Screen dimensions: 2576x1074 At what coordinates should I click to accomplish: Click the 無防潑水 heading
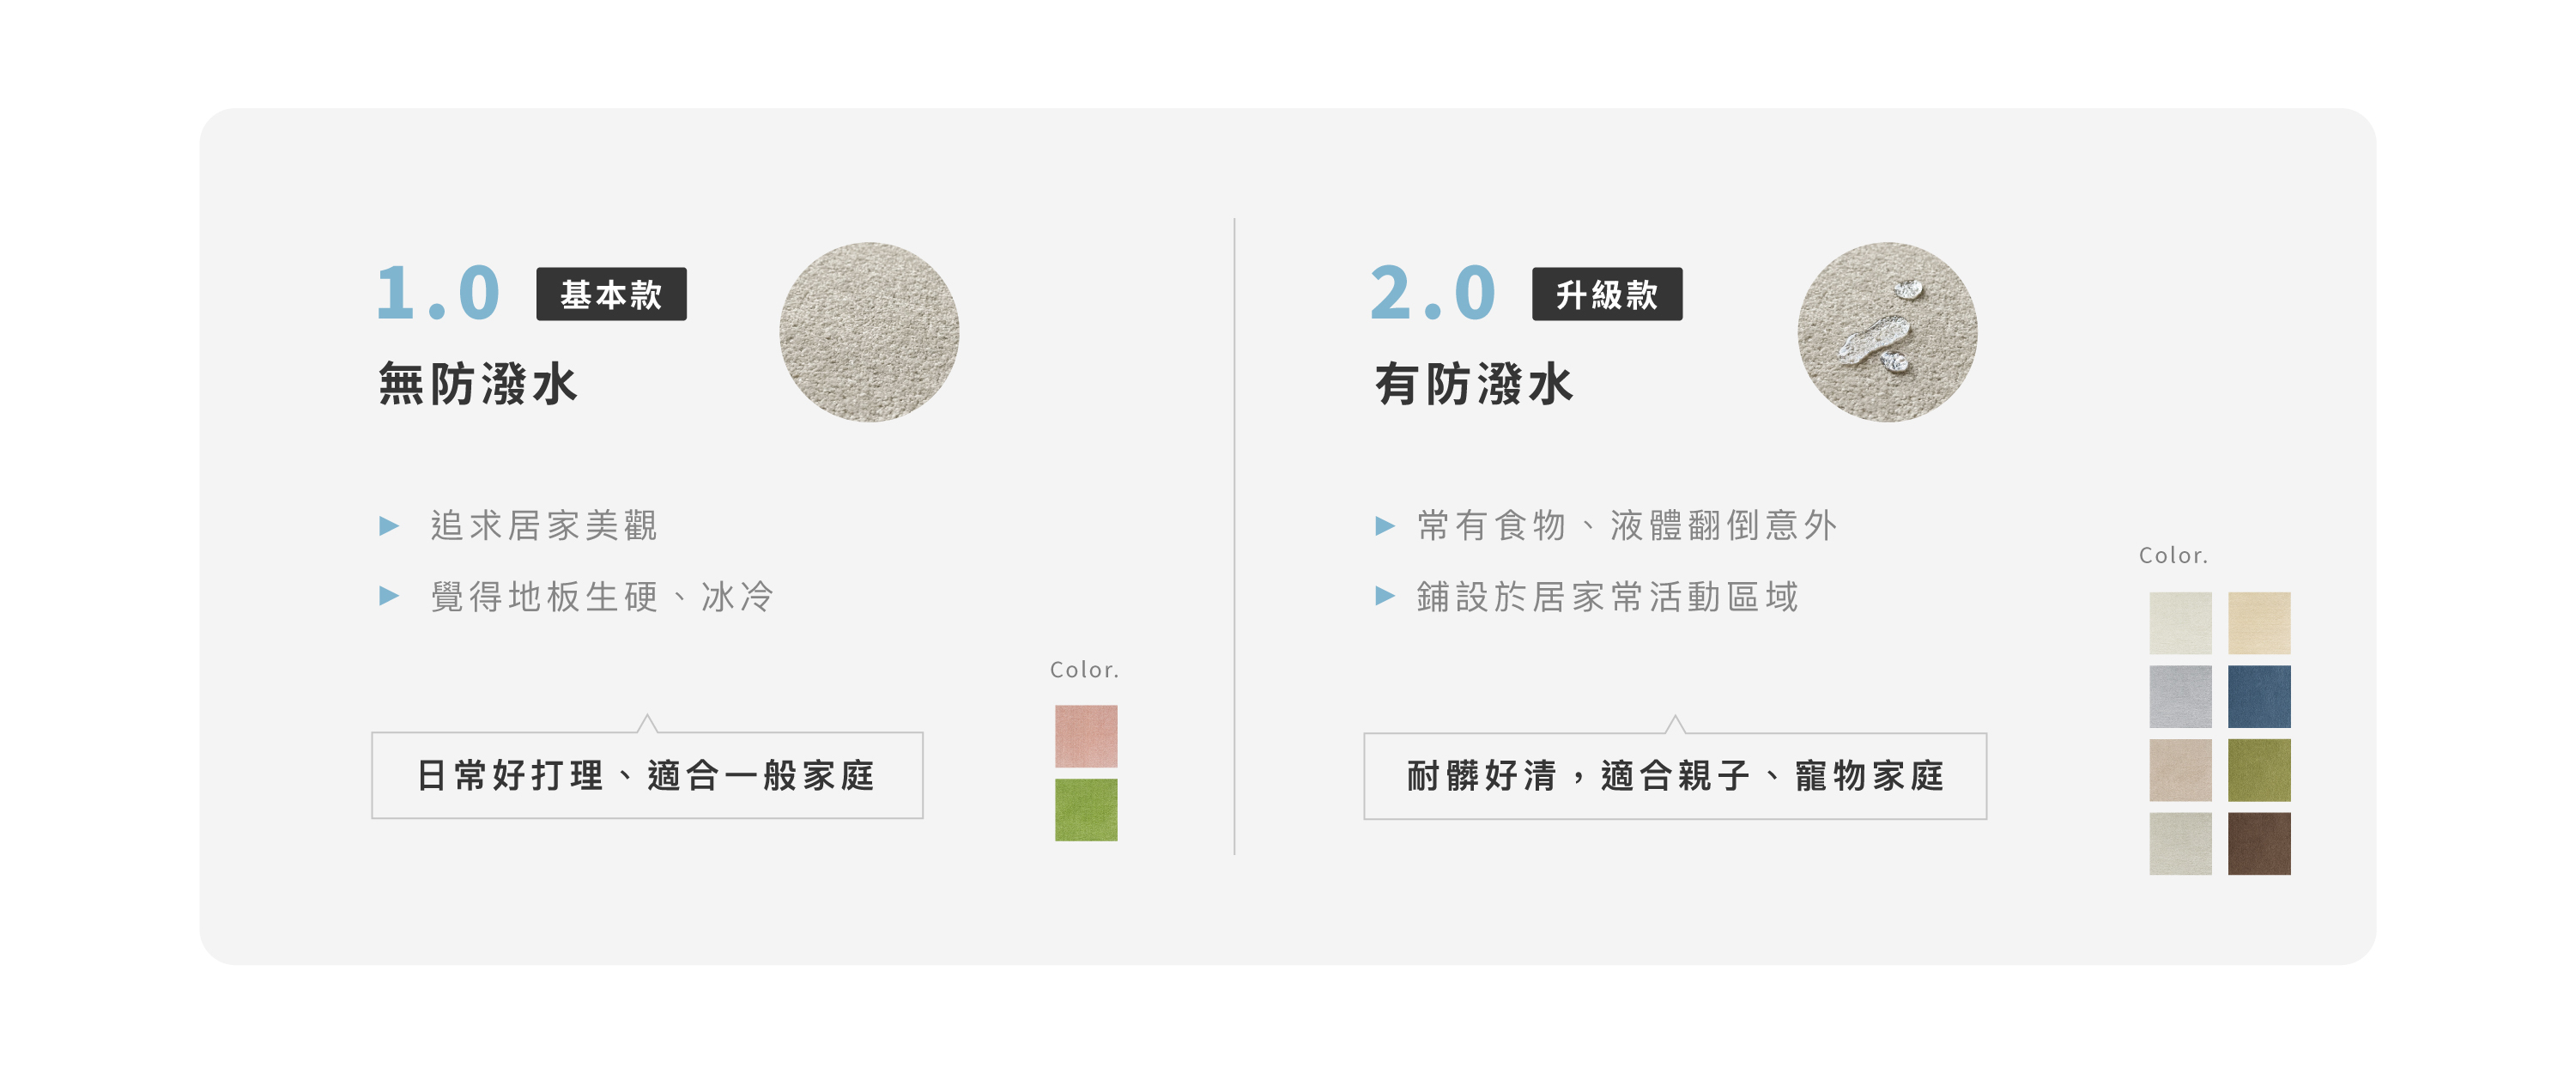point(478,385)
